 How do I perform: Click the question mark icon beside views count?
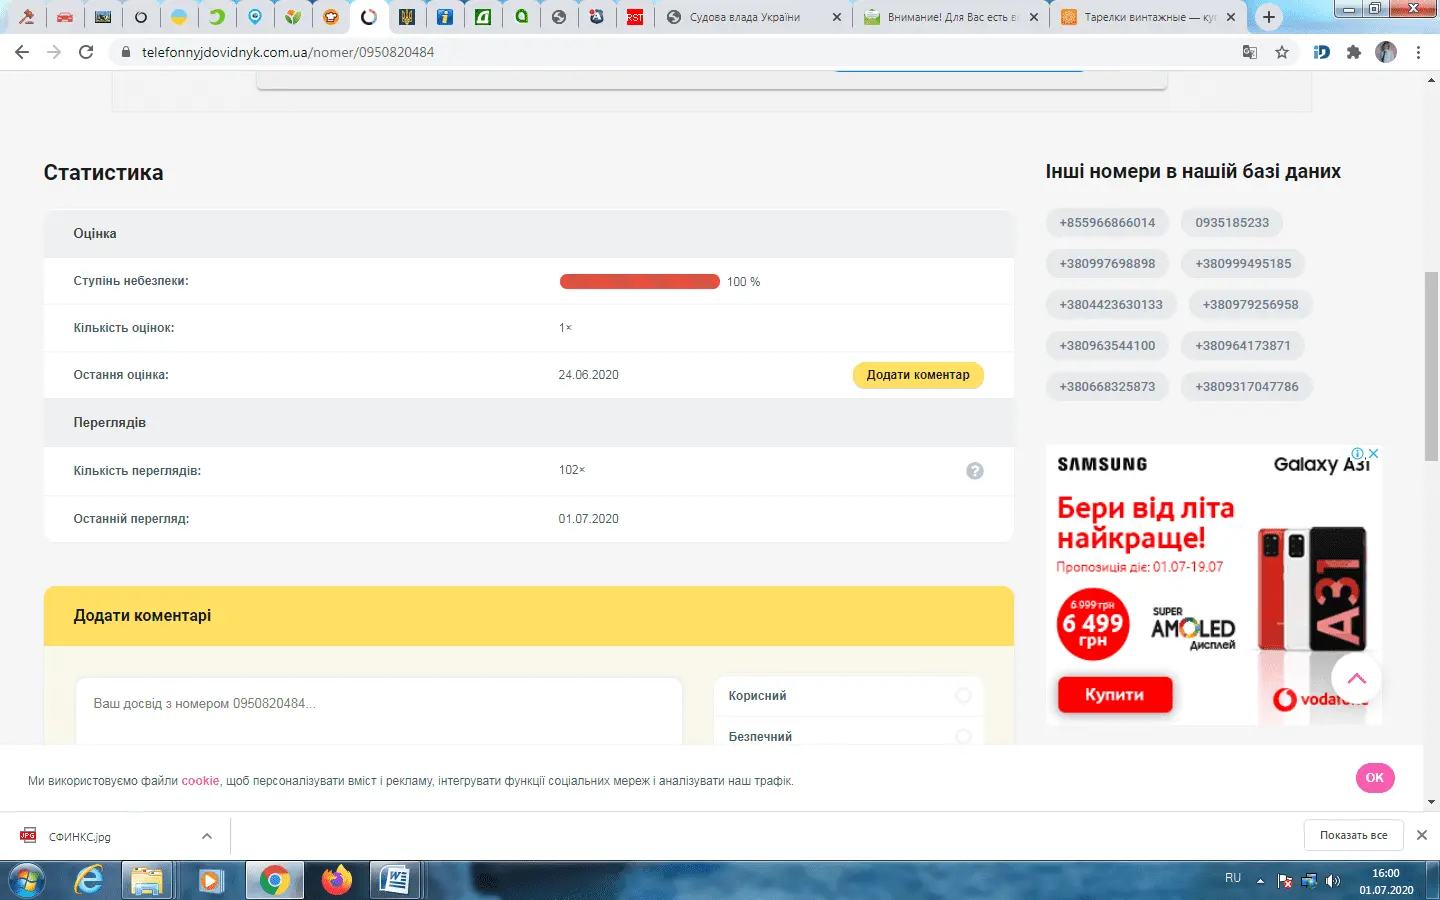(975, 470)
